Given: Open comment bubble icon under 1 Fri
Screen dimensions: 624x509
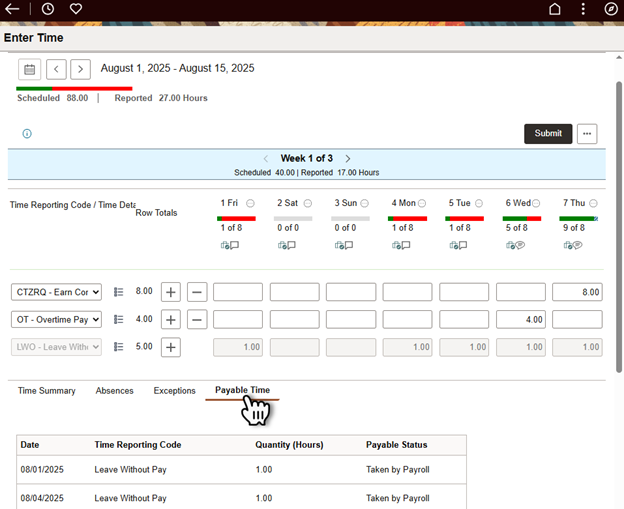Looking at the screenshot, I should 234,245.
